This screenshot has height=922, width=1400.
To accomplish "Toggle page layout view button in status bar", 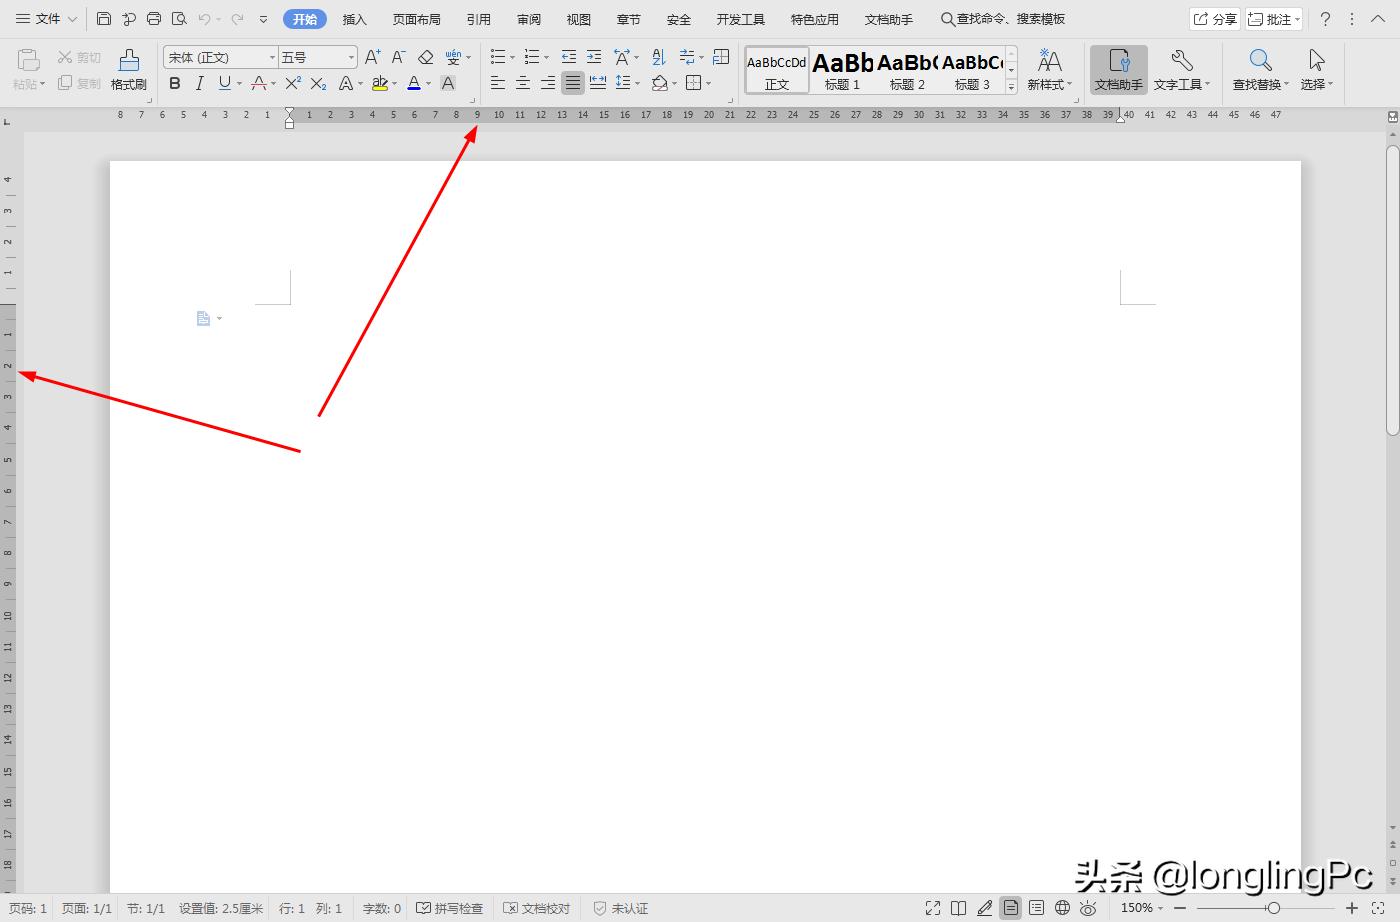I will click(x=1010, y=908).
